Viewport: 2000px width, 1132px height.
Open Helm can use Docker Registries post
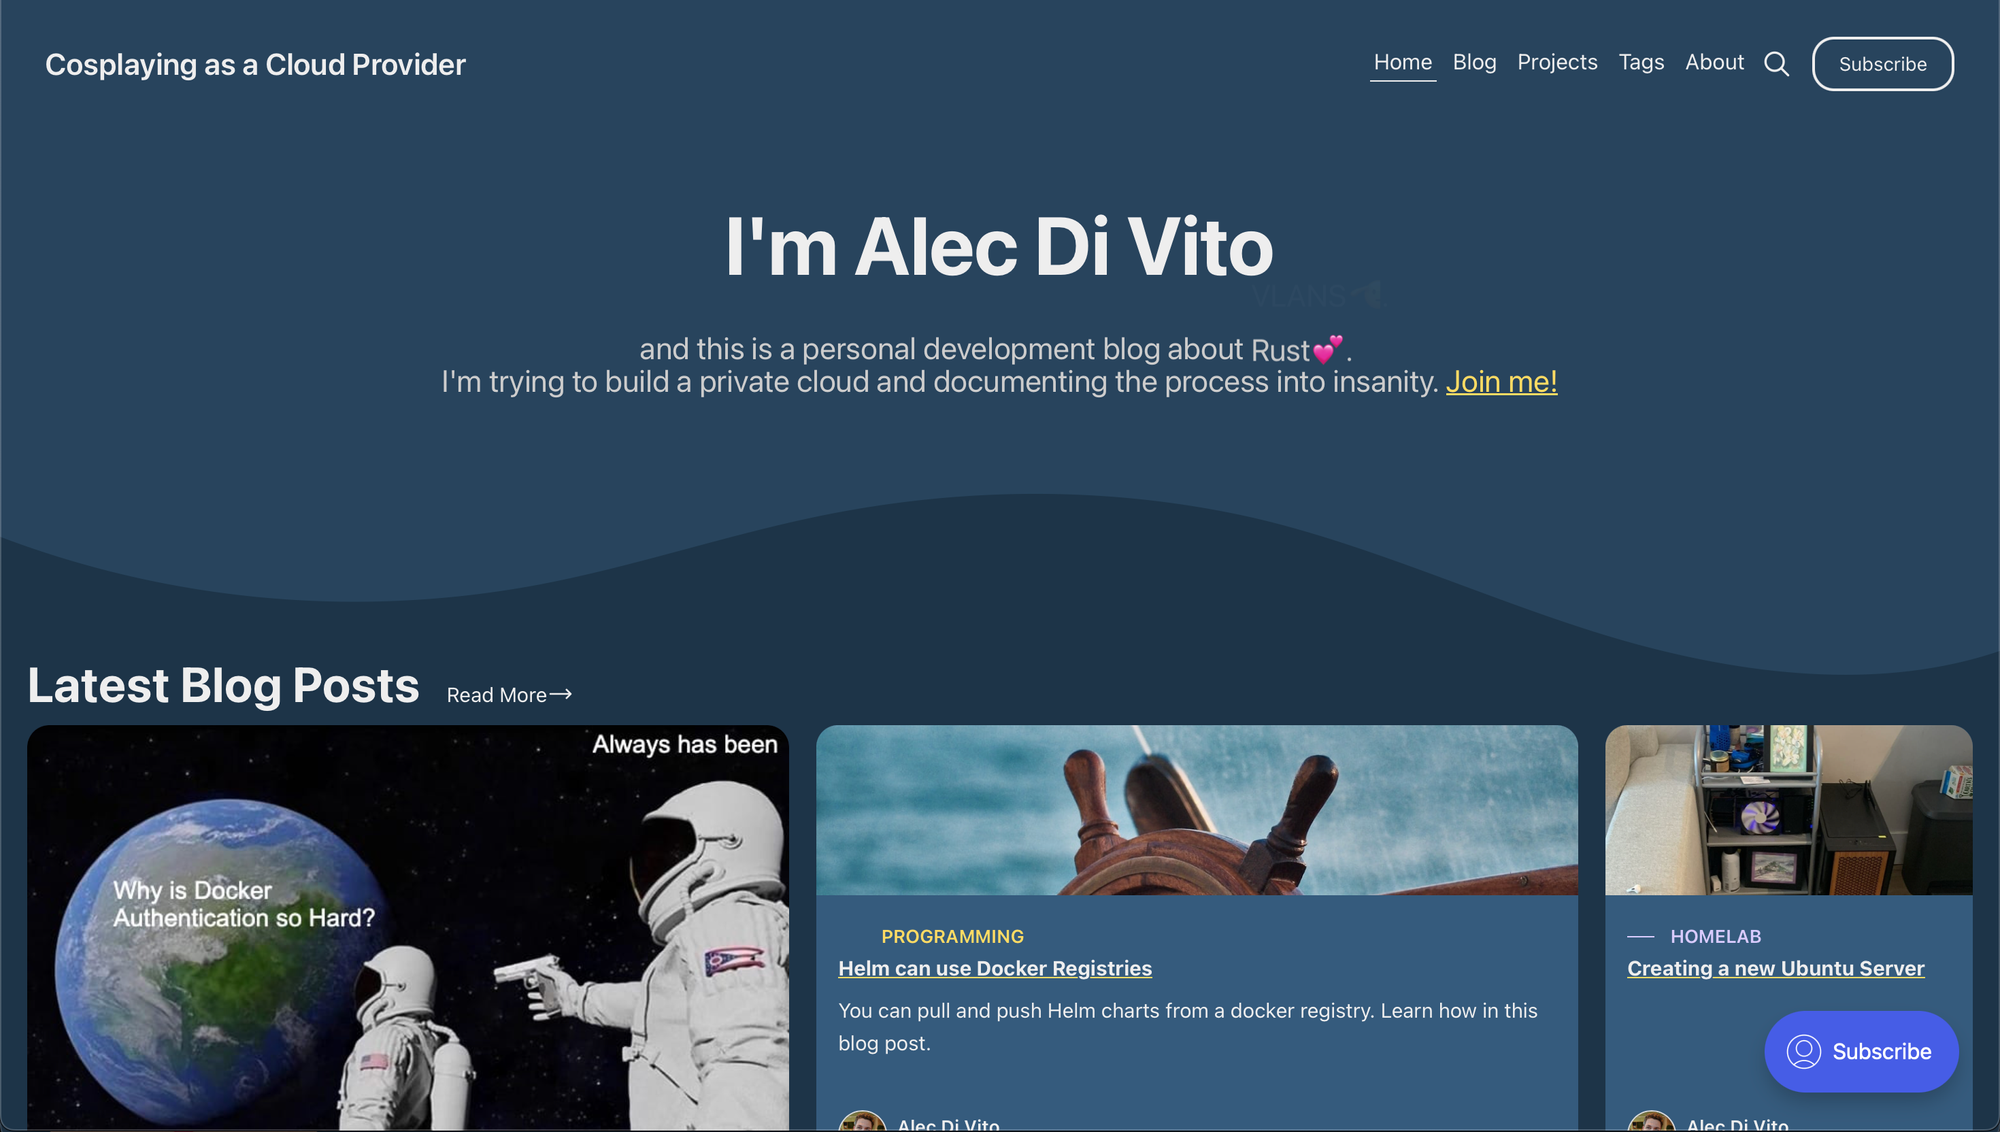995,968
